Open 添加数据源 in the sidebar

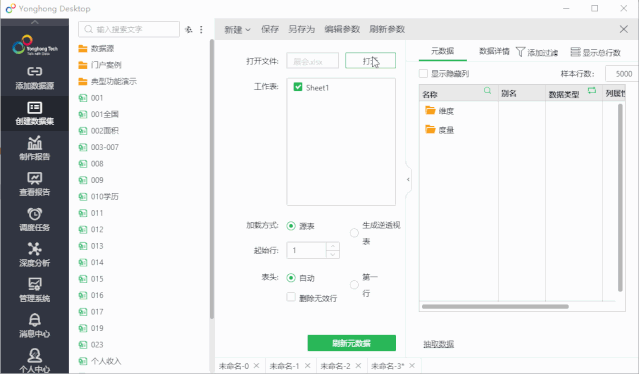35,78
